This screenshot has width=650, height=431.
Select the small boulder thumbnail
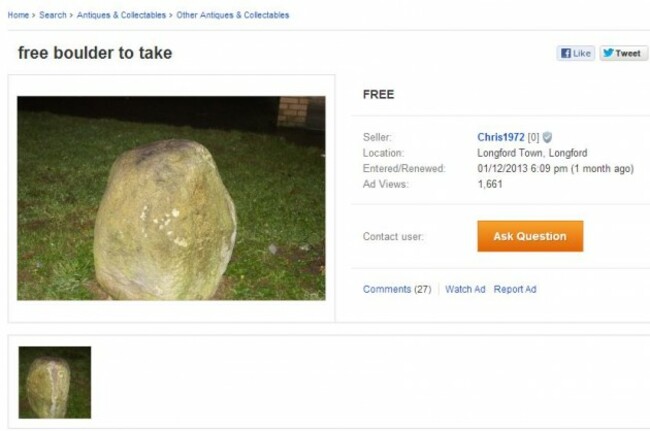point(55,383)
